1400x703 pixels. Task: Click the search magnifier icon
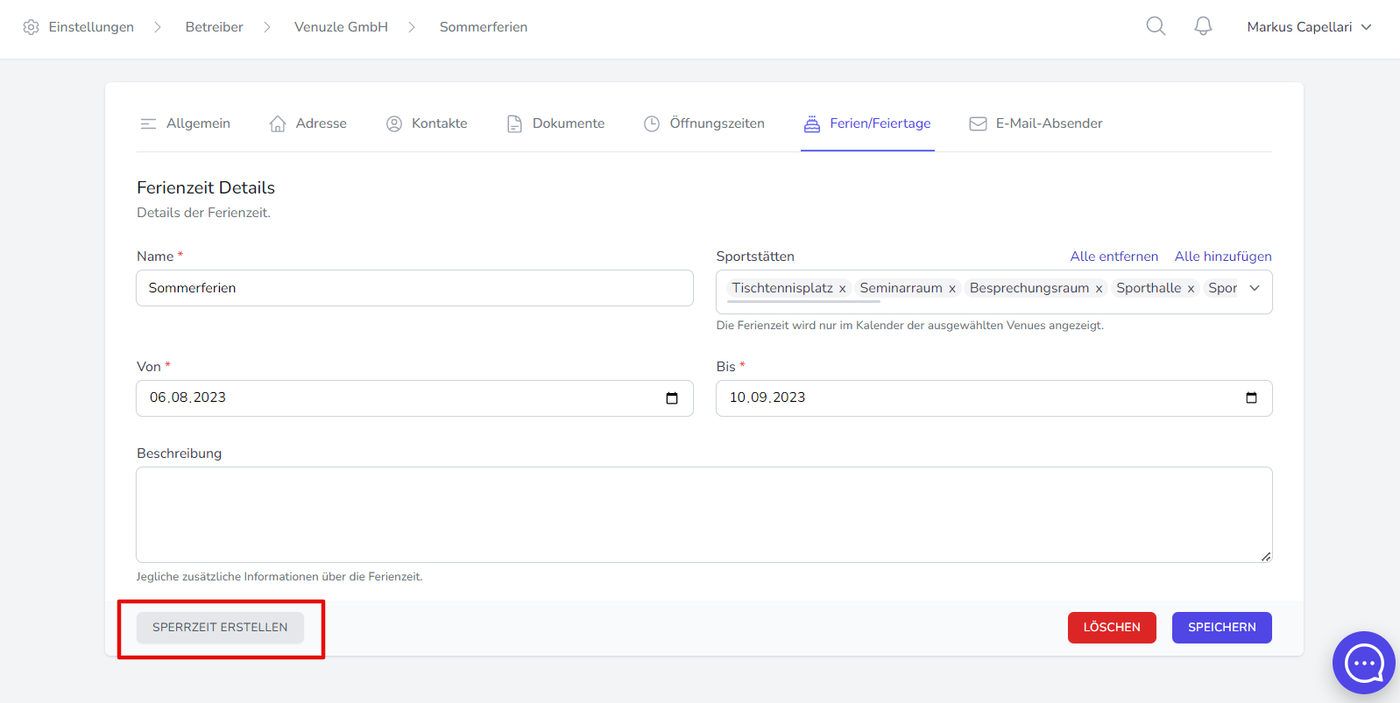pos(1155,27)
